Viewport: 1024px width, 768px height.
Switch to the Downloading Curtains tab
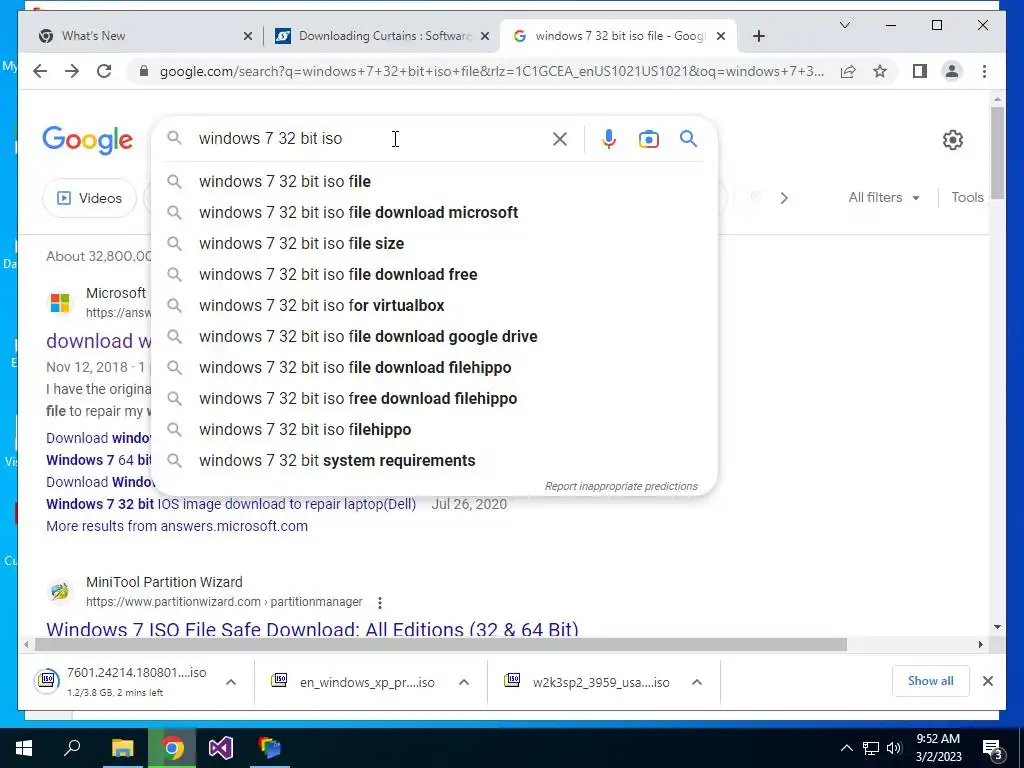tap(382, 36)
